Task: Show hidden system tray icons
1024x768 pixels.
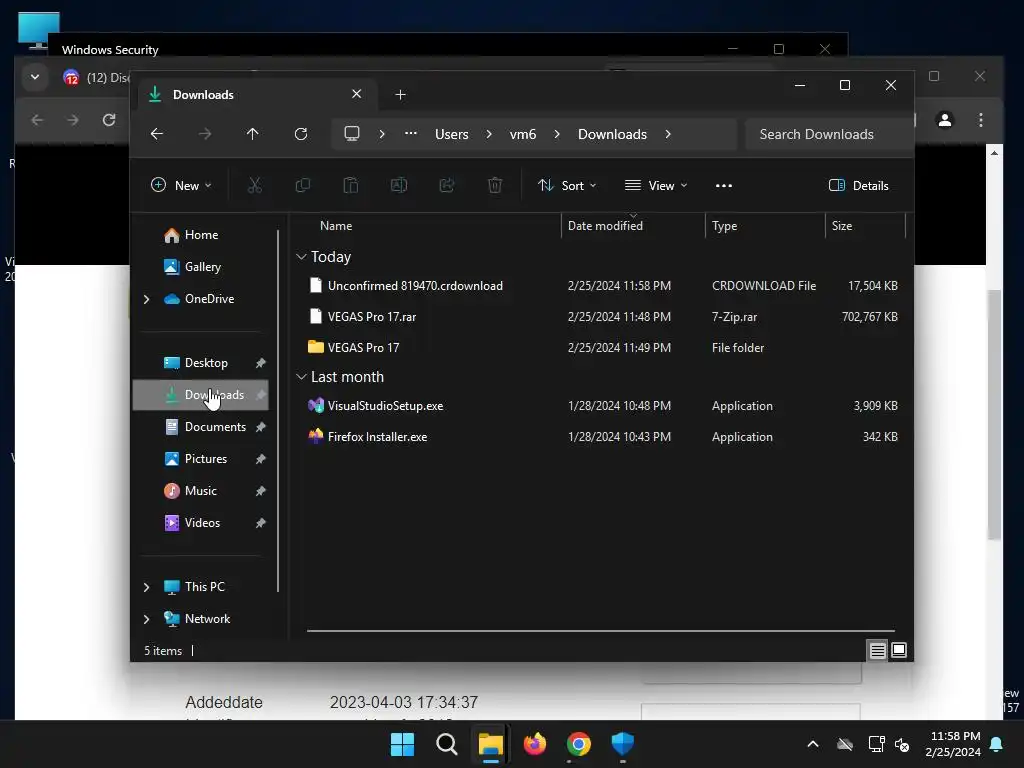Action: click(x=813, y=744)
